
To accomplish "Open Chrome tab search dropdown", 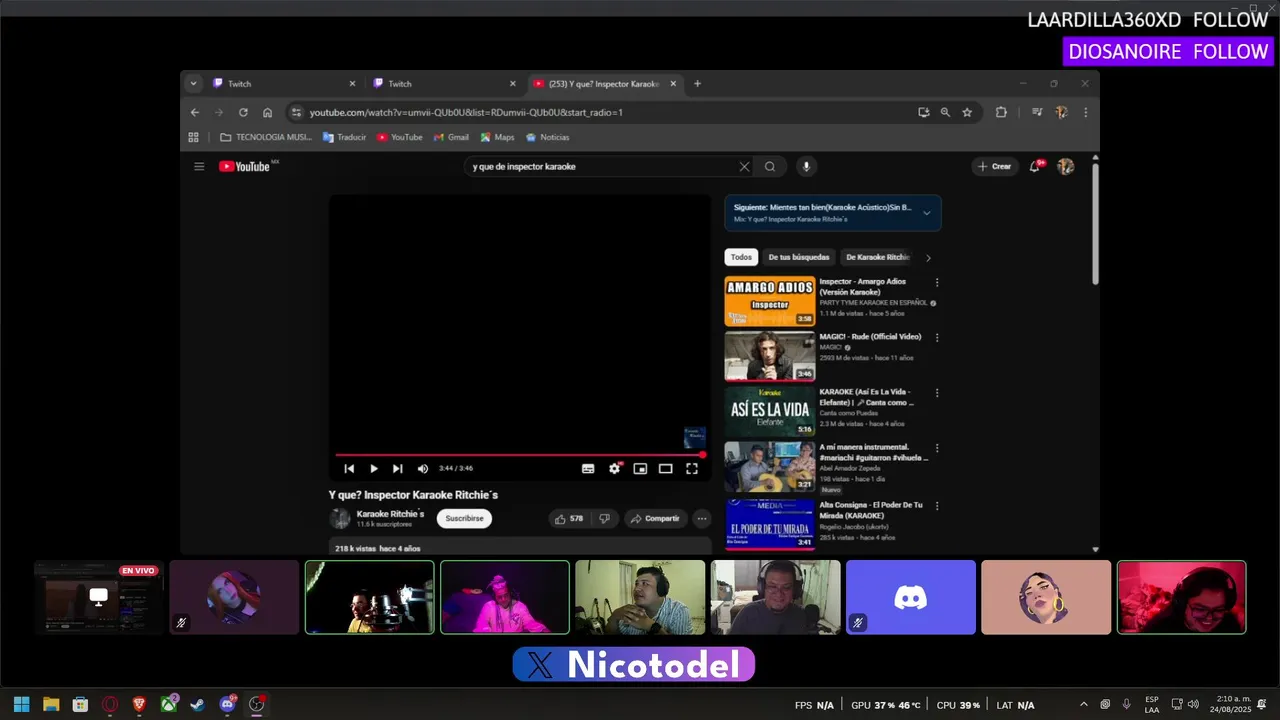I will click(x=193, y=84).
